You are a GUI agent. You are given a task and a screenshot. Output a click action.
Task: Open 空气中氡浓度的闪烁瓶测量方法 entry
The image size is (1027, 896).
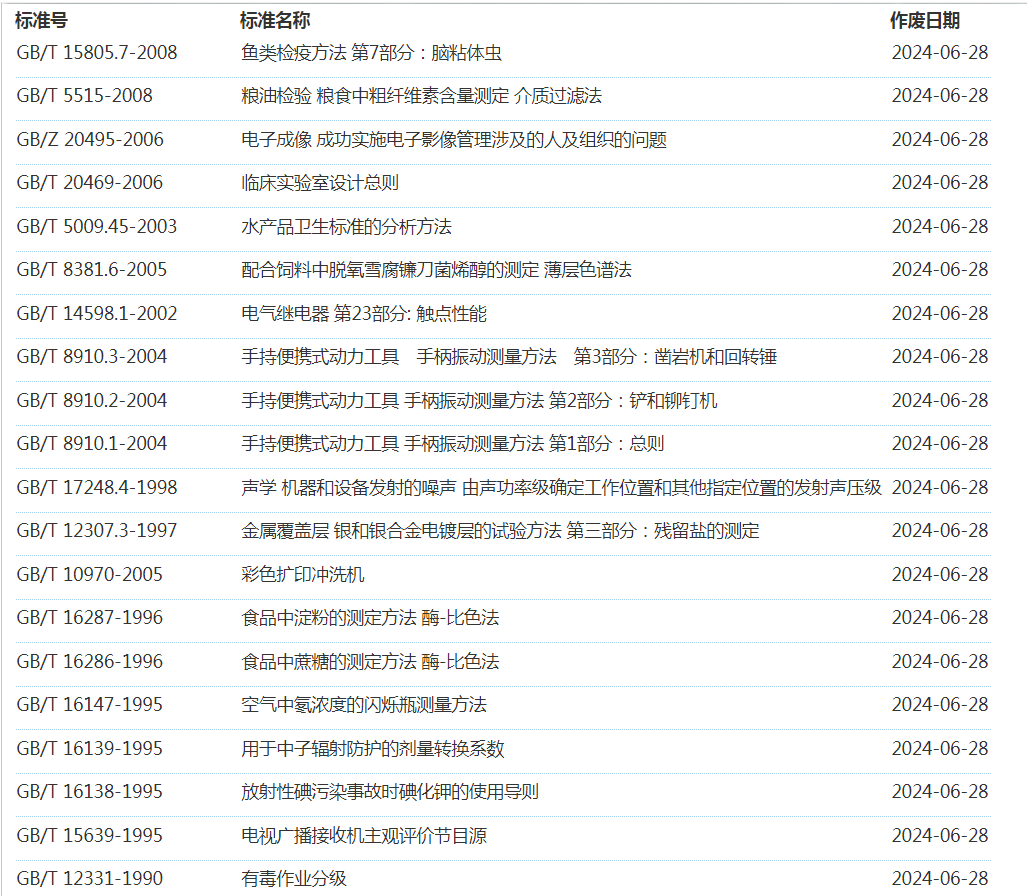pos(364,705)
